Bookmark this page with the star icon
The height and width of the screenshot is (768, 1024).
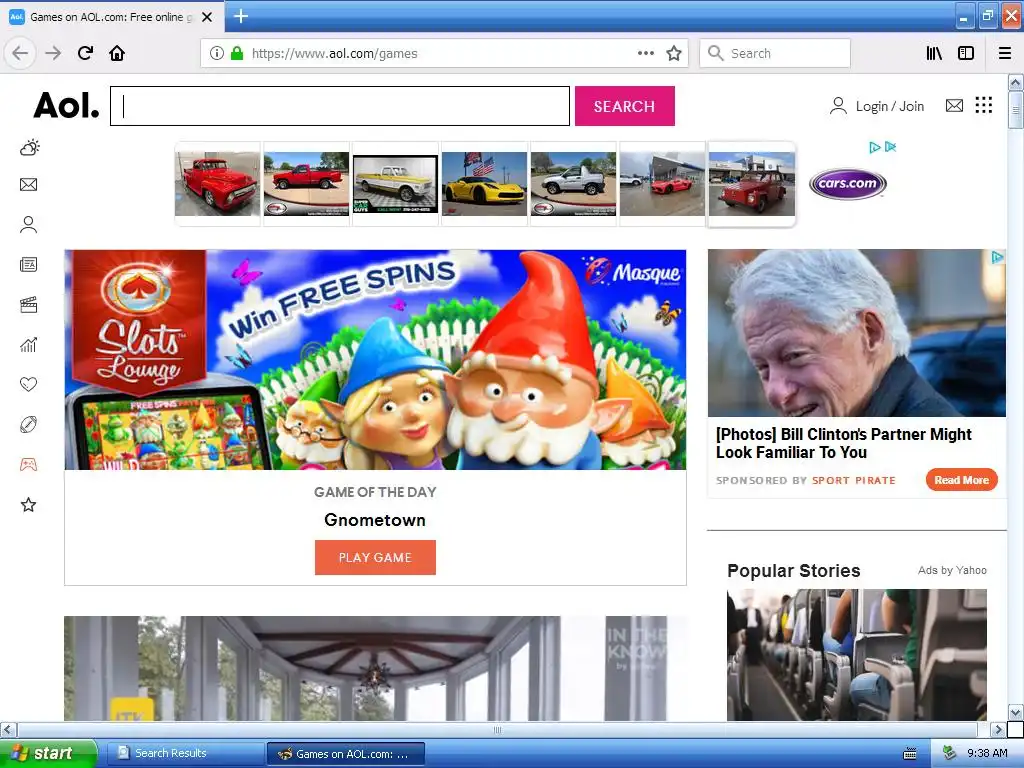(674, 53)
